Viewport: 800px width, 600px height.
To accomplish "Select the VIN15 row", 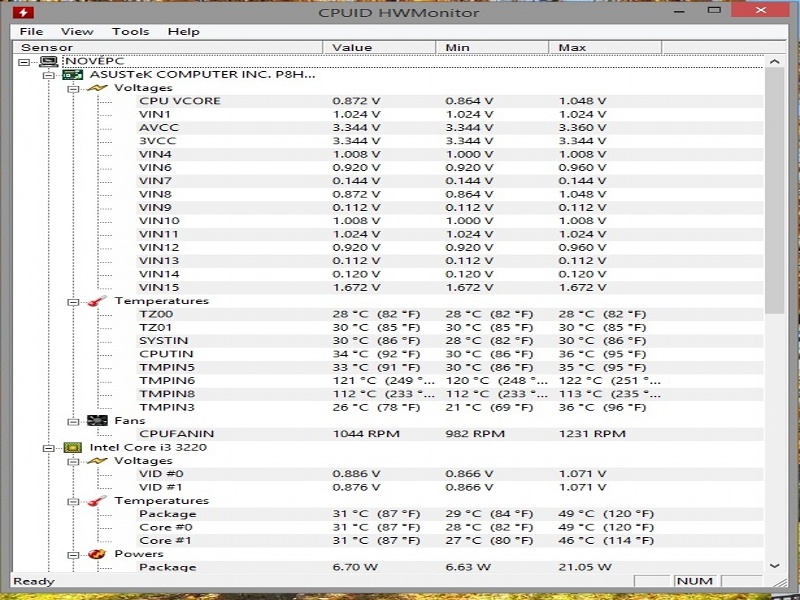I will coord(450,287).
